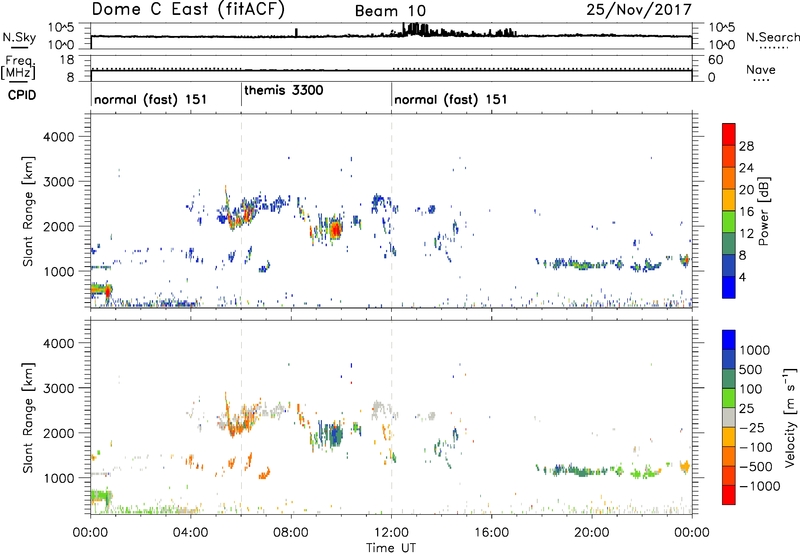Click '100' tick on Velocity colorbar
The image size is (800, 554).
751,389
